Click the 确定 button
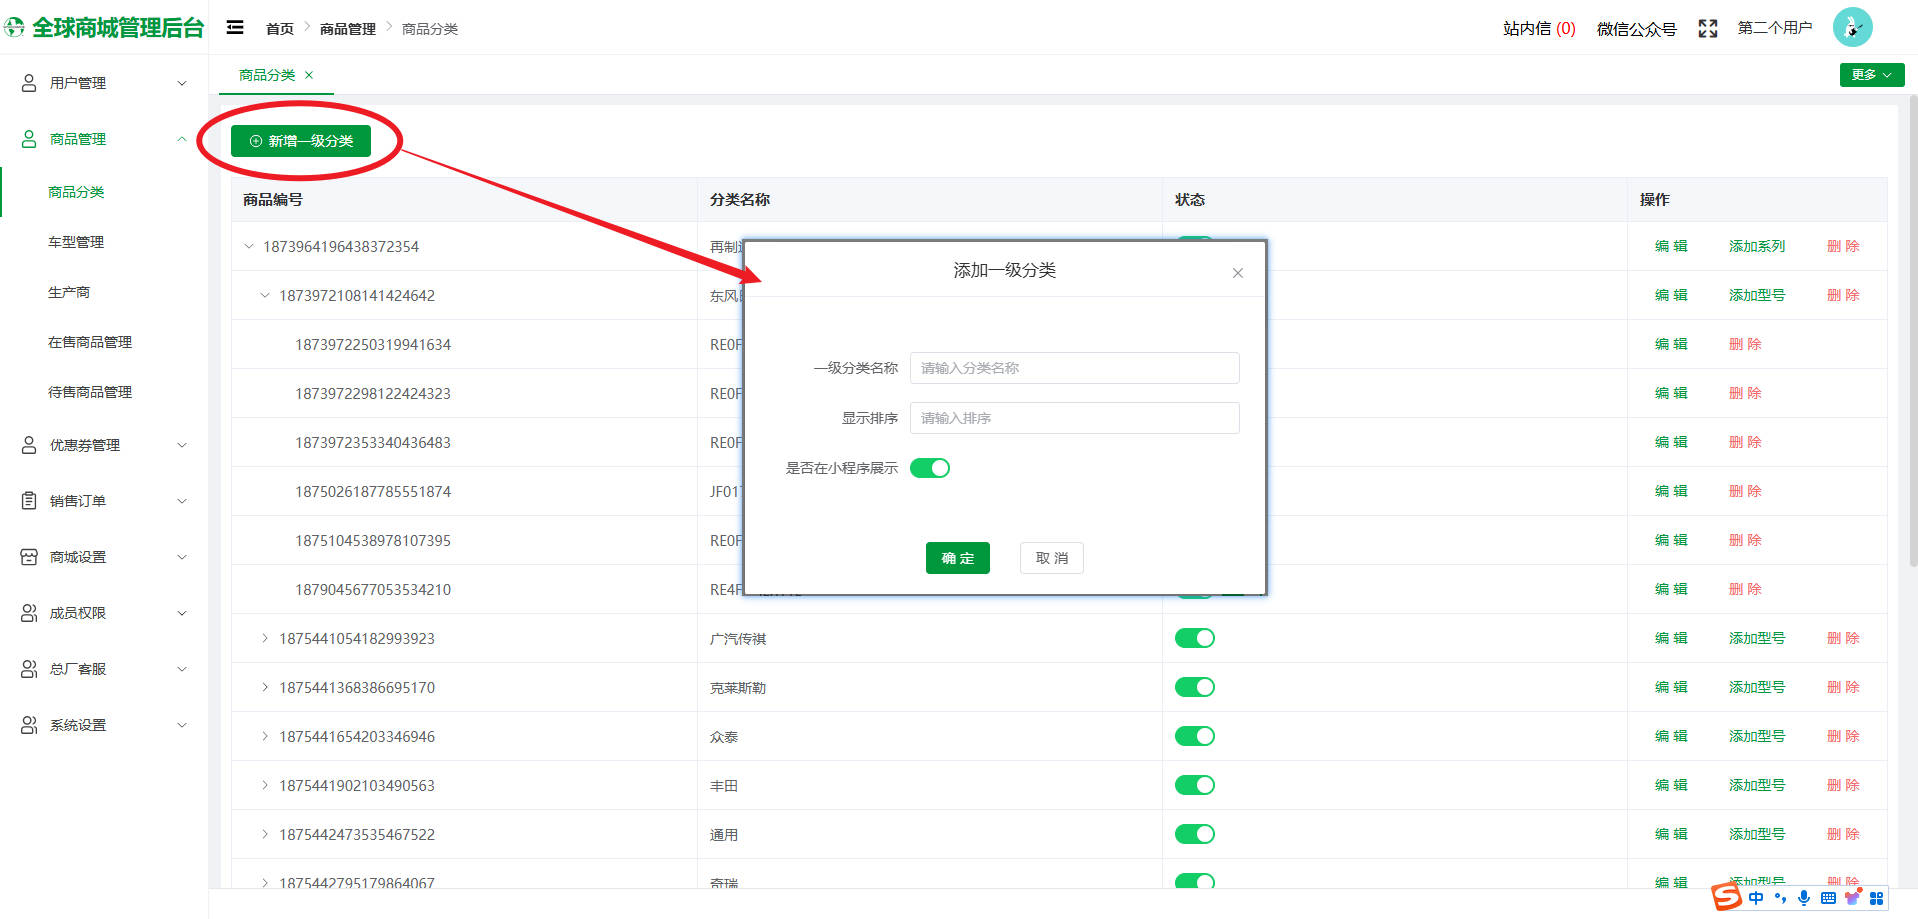The image size is (1918, 919). (x=957, y=558)
